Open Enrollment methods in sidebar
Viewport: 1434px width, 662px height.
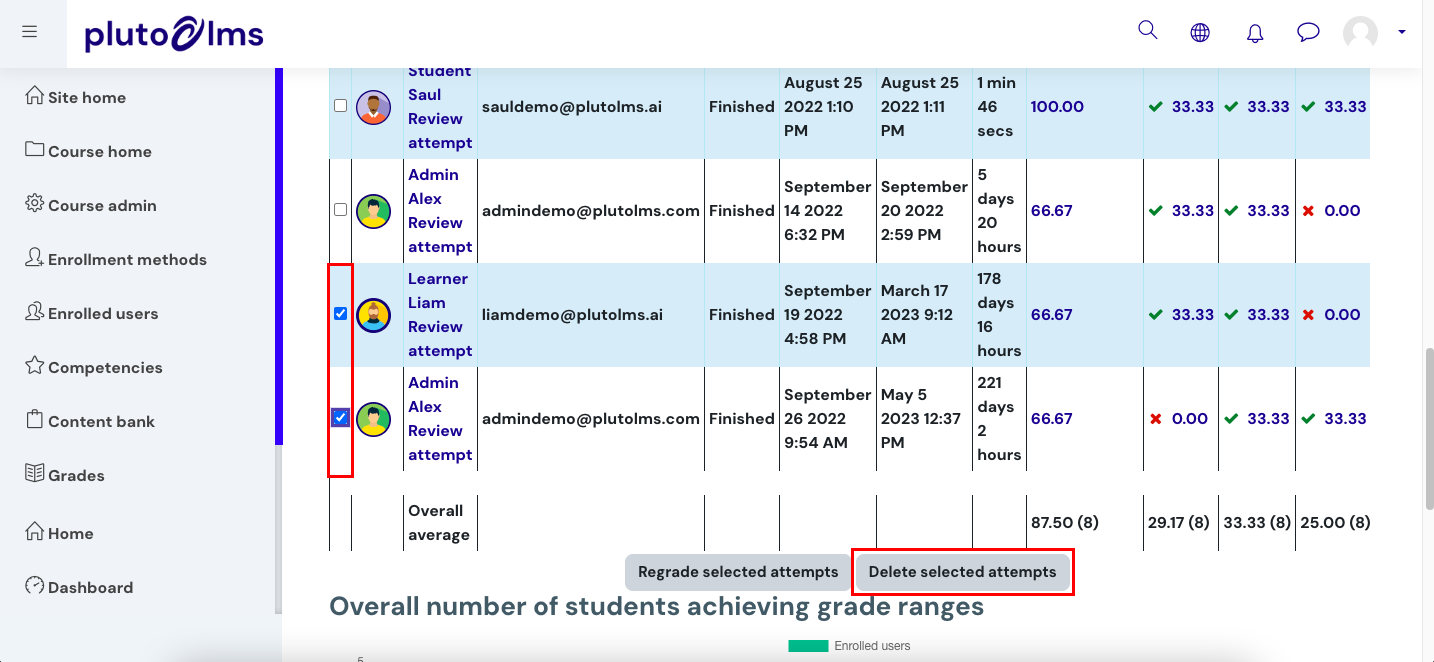click(116, 259)
